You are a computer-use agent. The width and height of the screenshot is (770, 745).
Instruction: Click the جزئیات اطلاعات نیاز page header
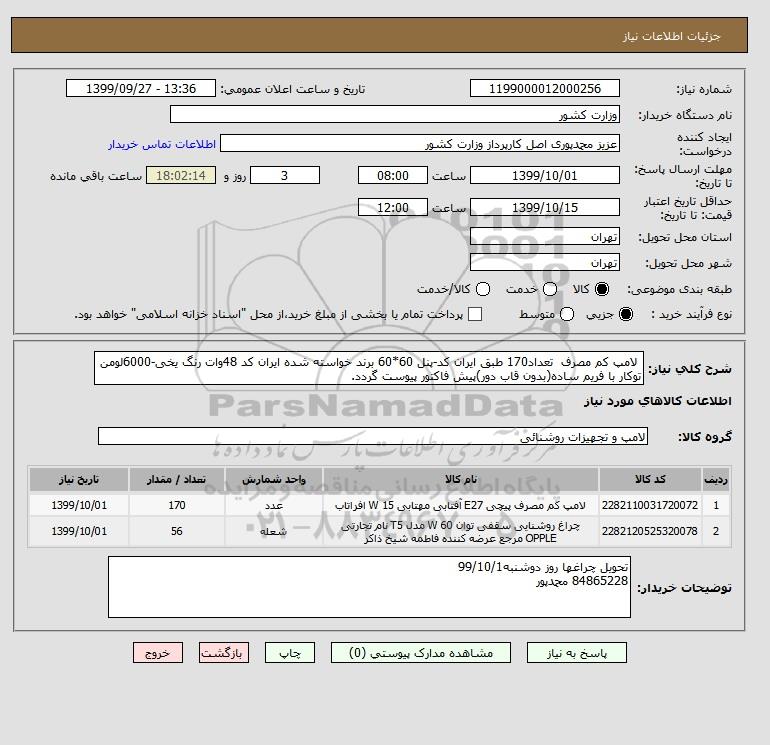[671, 36]
